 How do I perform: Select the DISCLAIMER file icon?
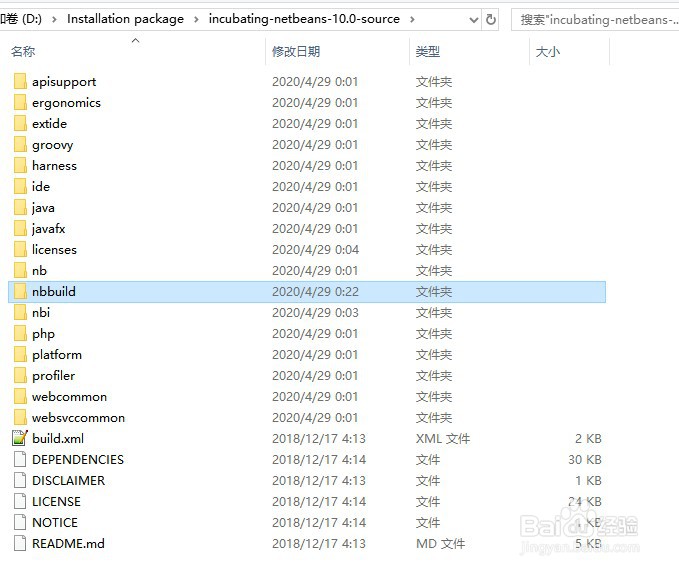[20, 481]
